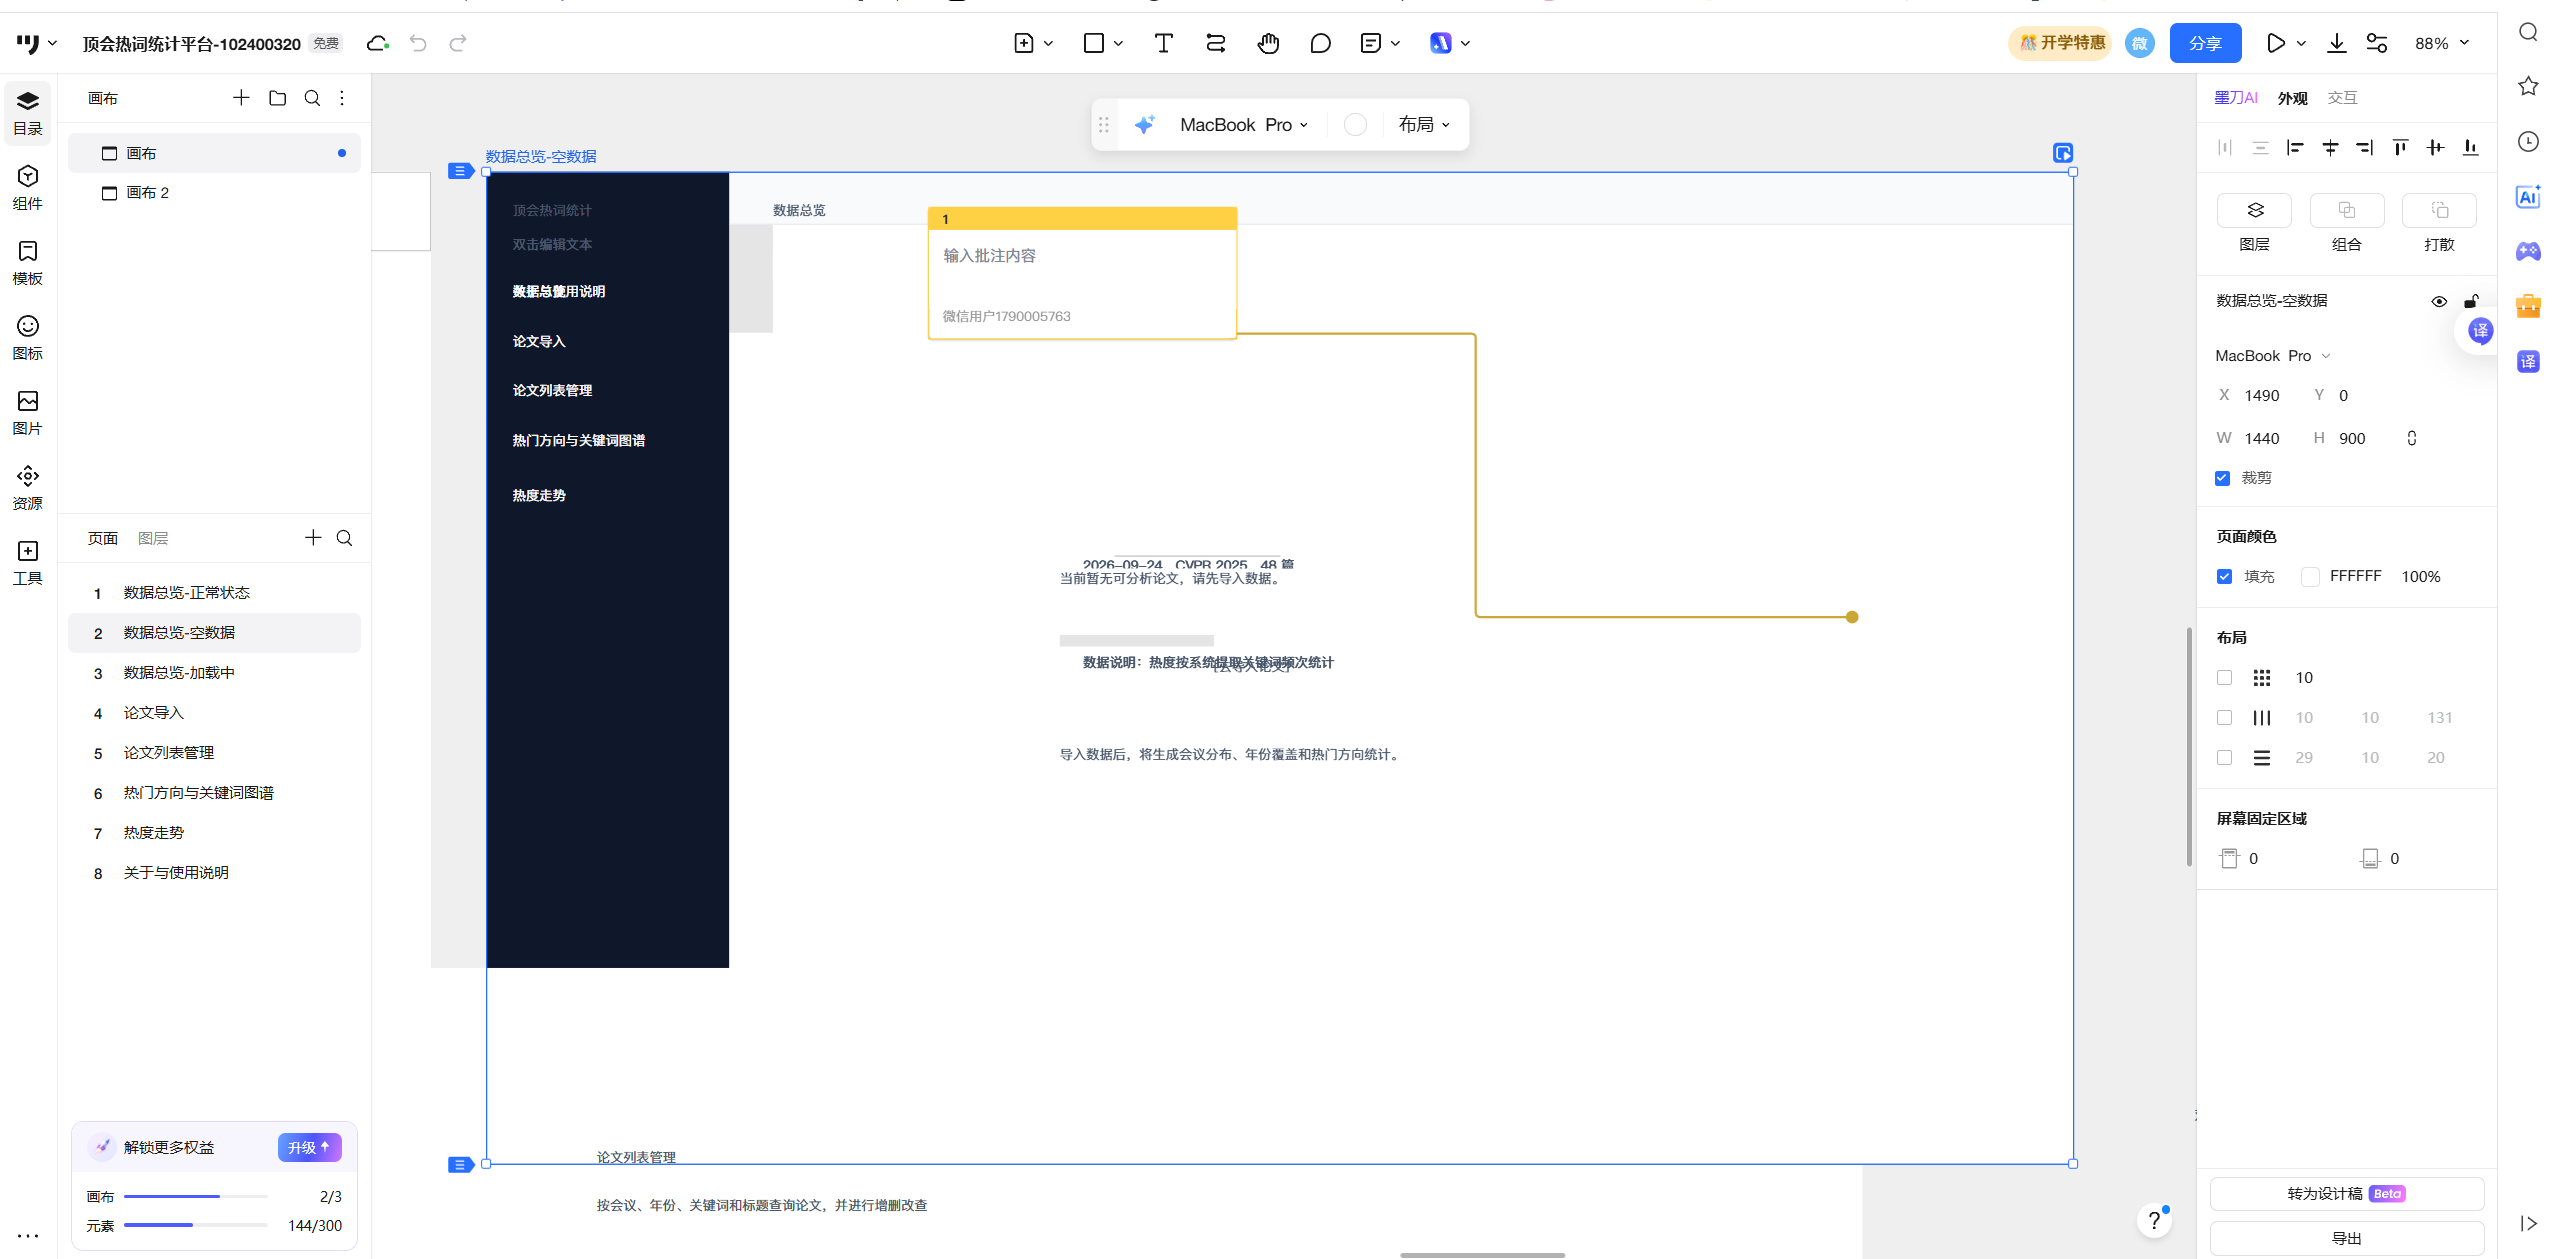Image resolution: width=2554 pixels, height=1259 pixels.
Task: Select the 画布 2 canvas item
Action: (x=214, y=193)
